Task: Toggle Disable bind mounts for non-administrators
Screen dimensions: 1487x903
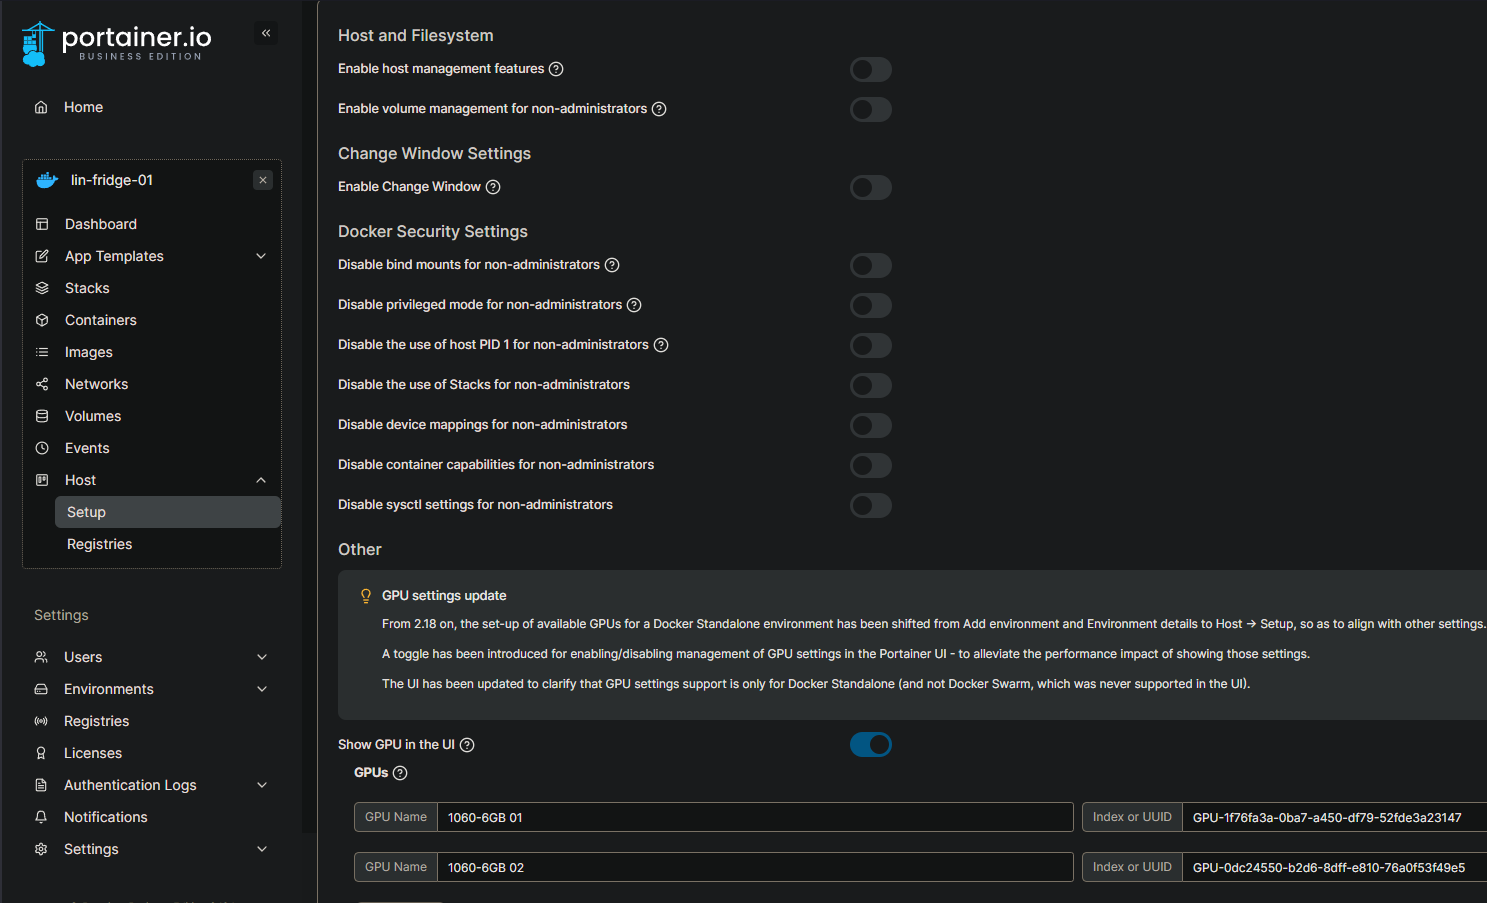Action: 870,265
